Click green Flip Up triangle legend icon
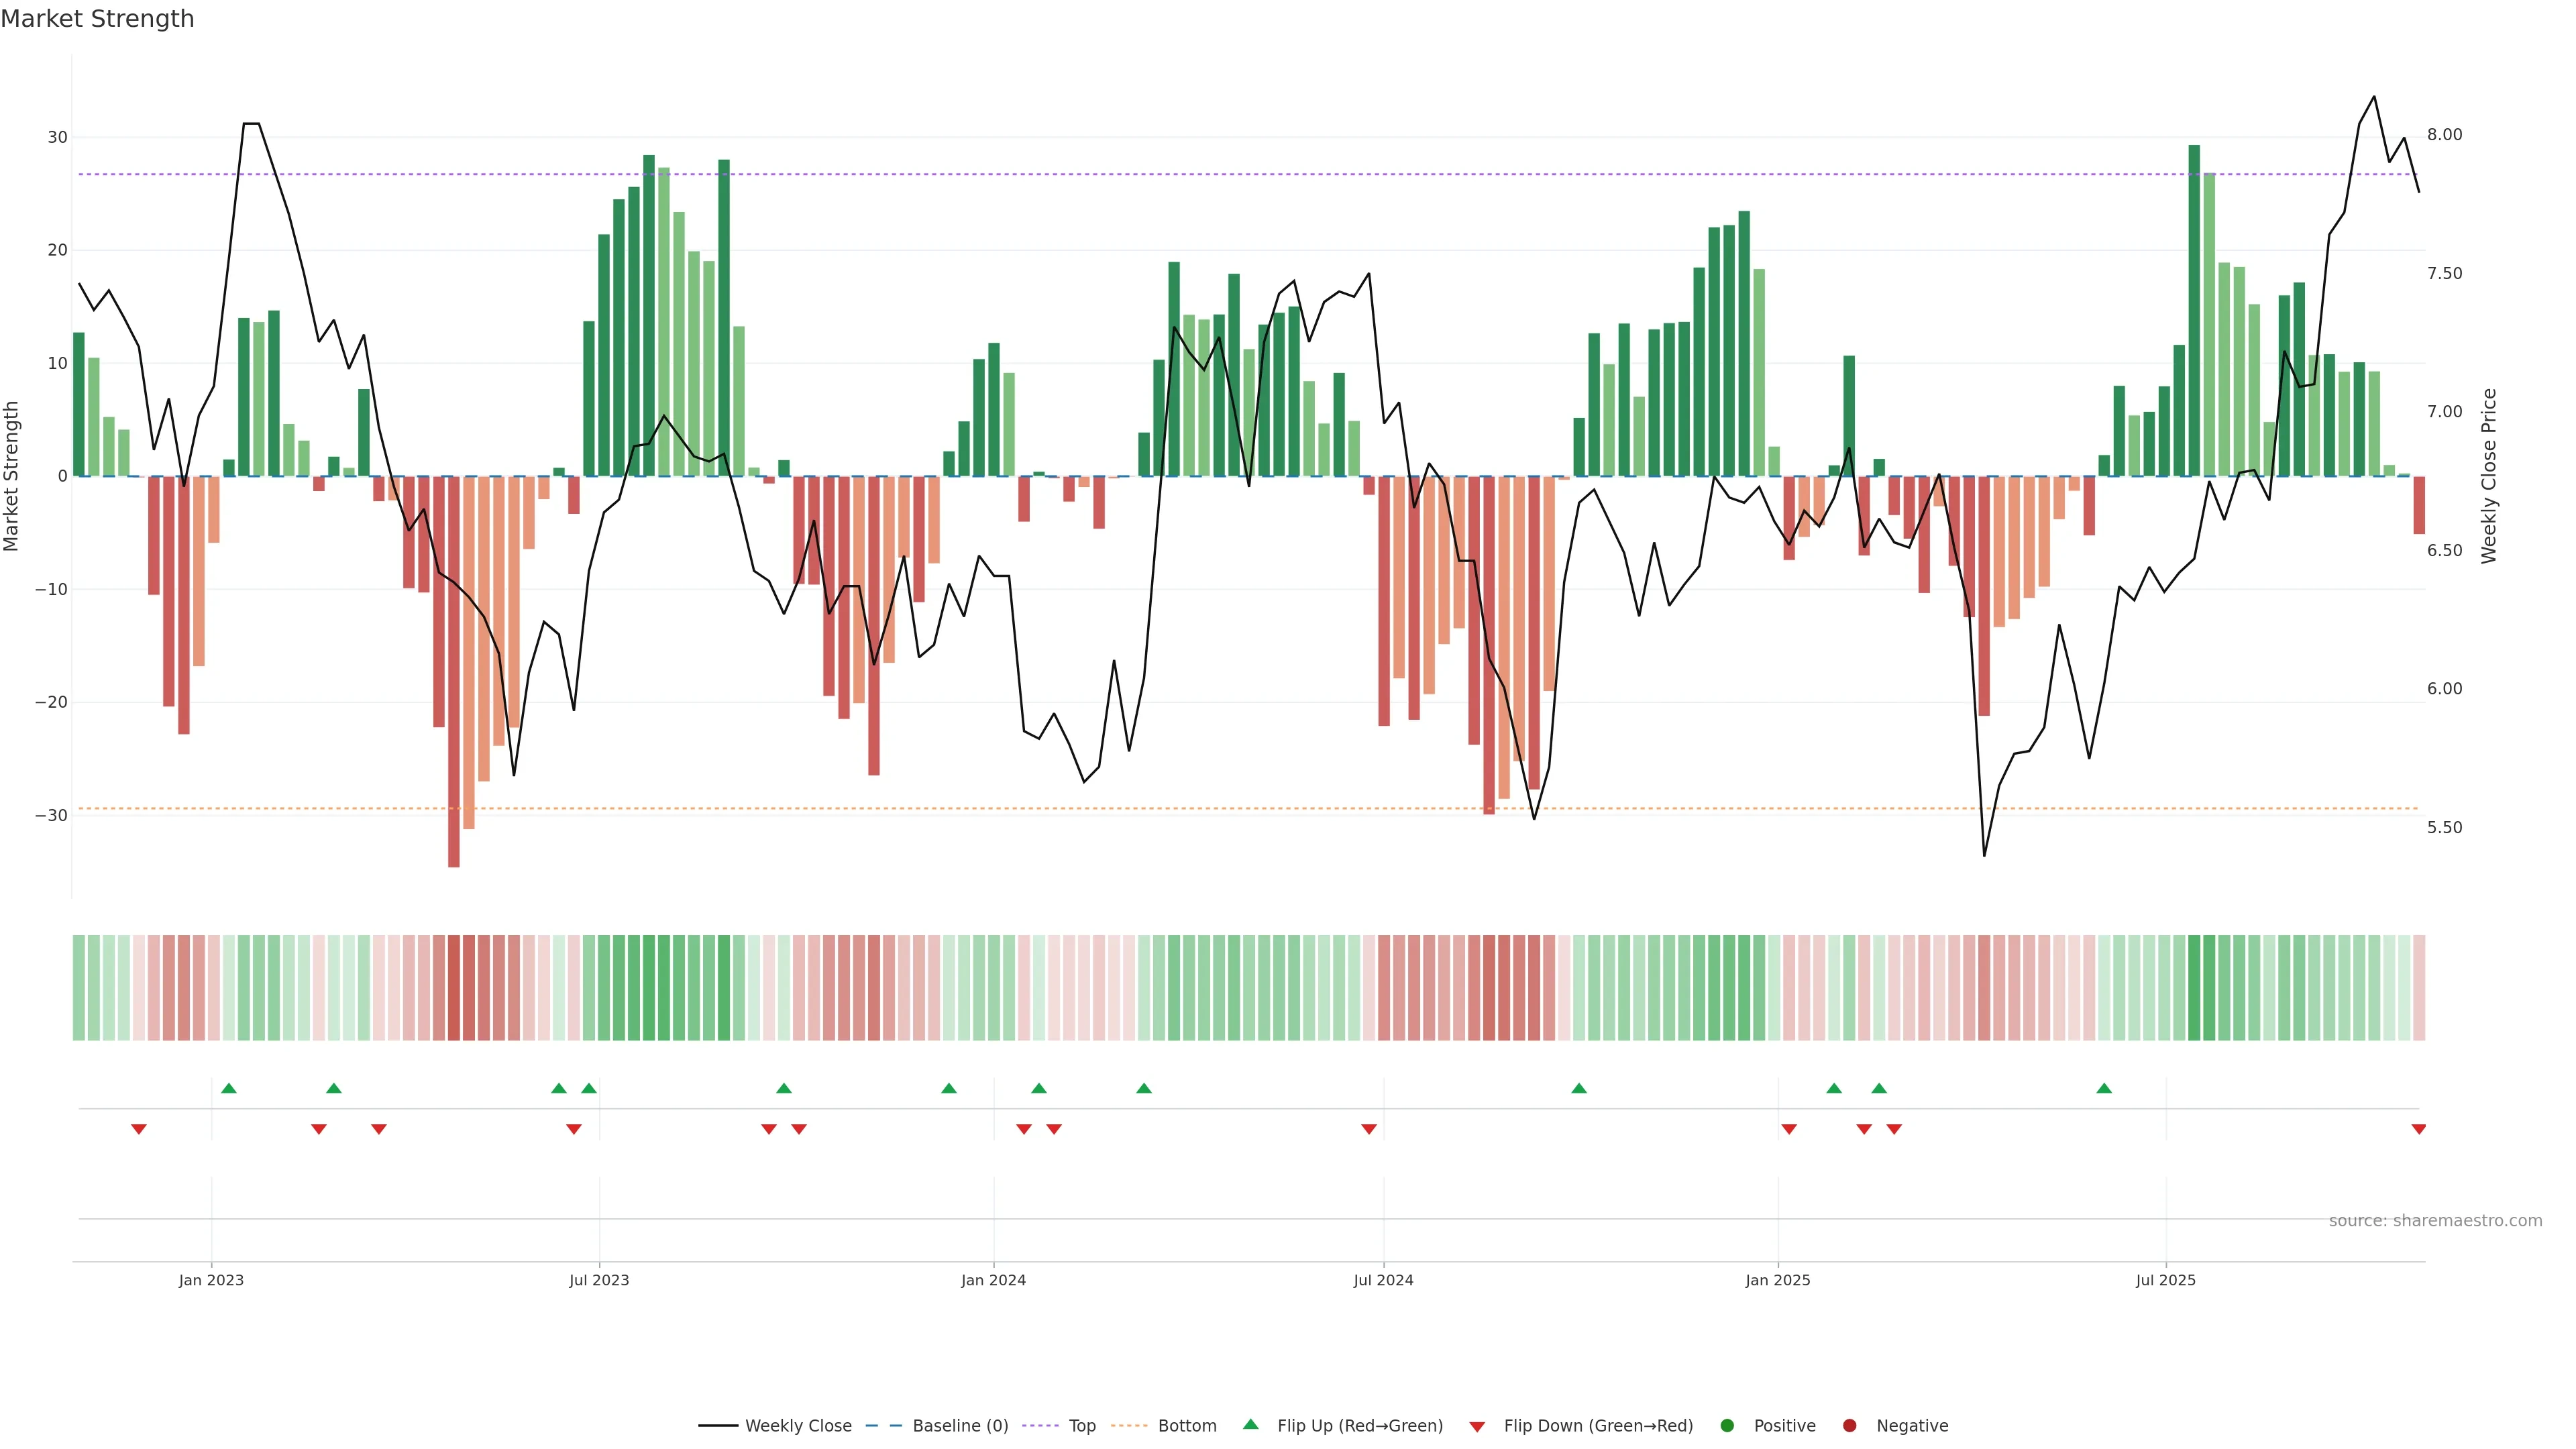The width and height of the screenshot is (2576, 1449). (1250, 1425)
